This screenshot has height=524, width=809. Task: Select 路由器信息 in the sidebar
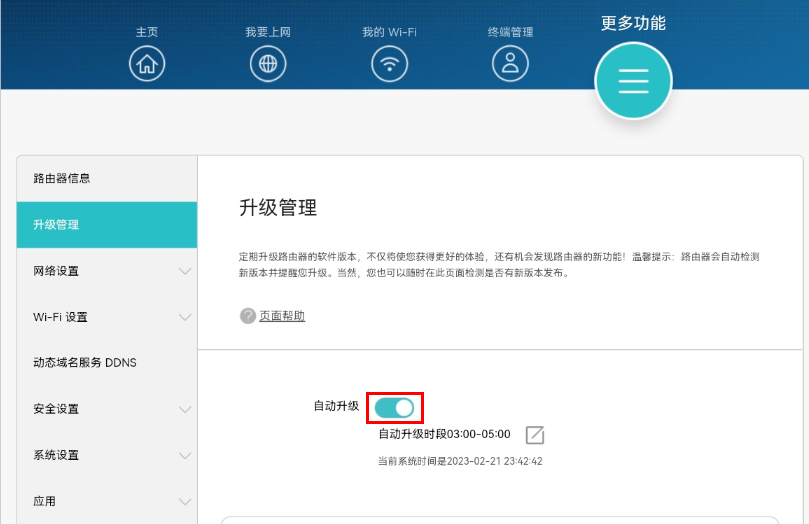click(x=62, y=179)
